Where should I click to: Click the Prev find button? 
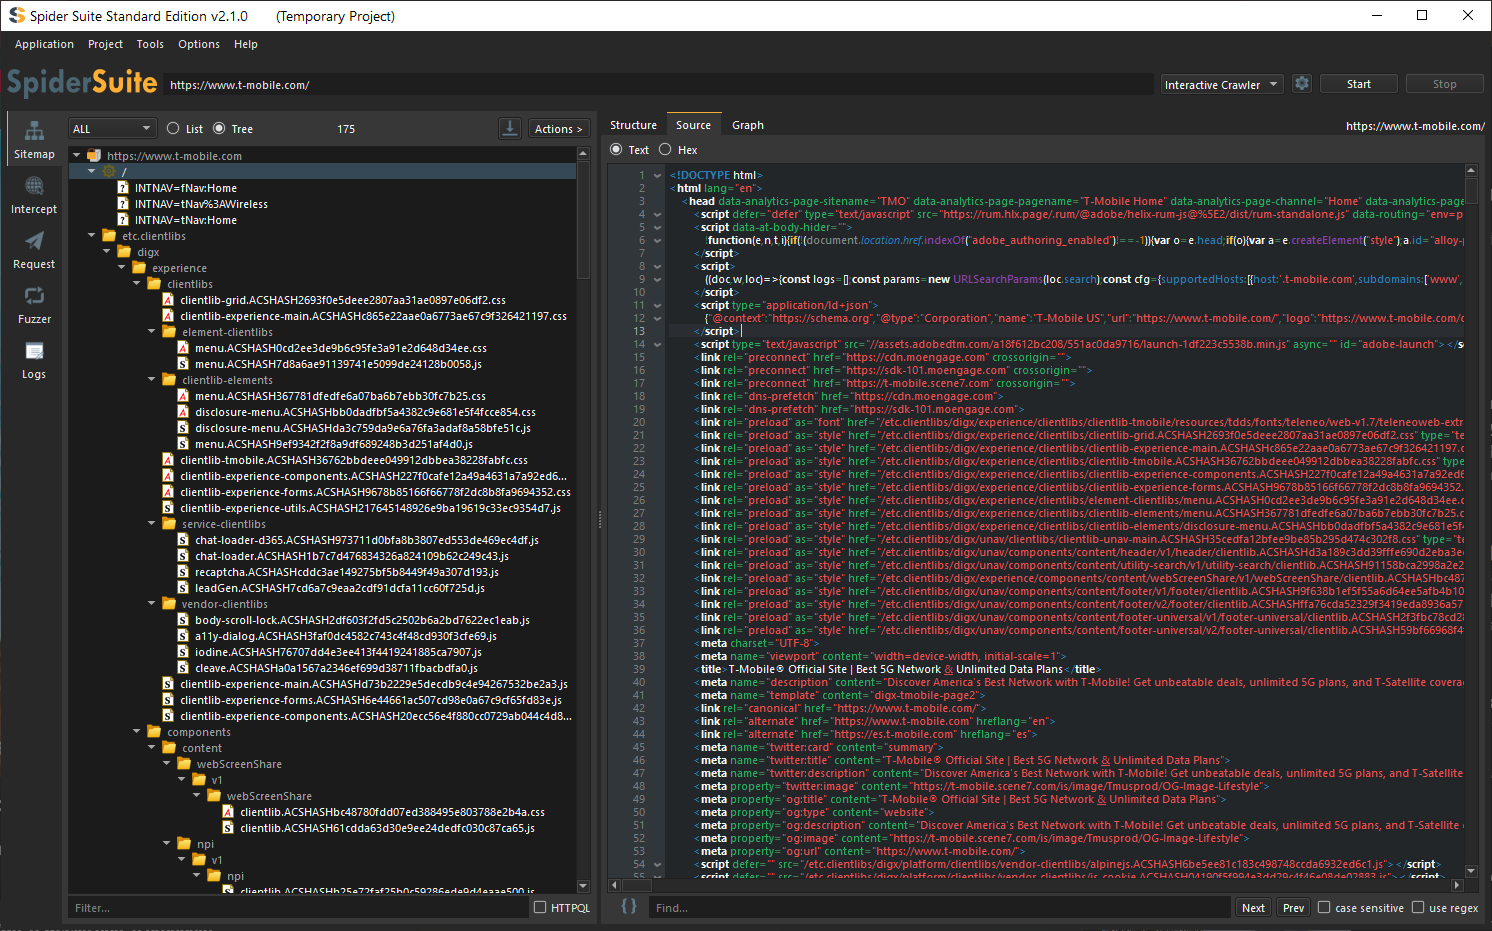click(1293, 907)
